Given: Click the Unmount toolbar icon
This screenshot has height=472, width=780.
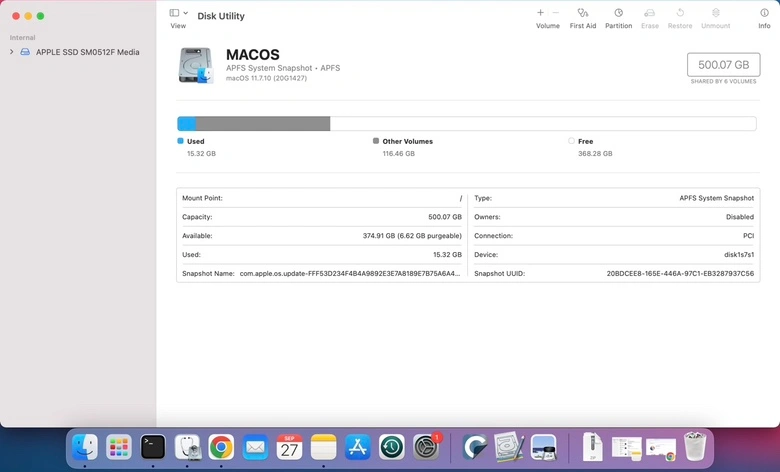Looking at the screenshot, I should 716,12.
